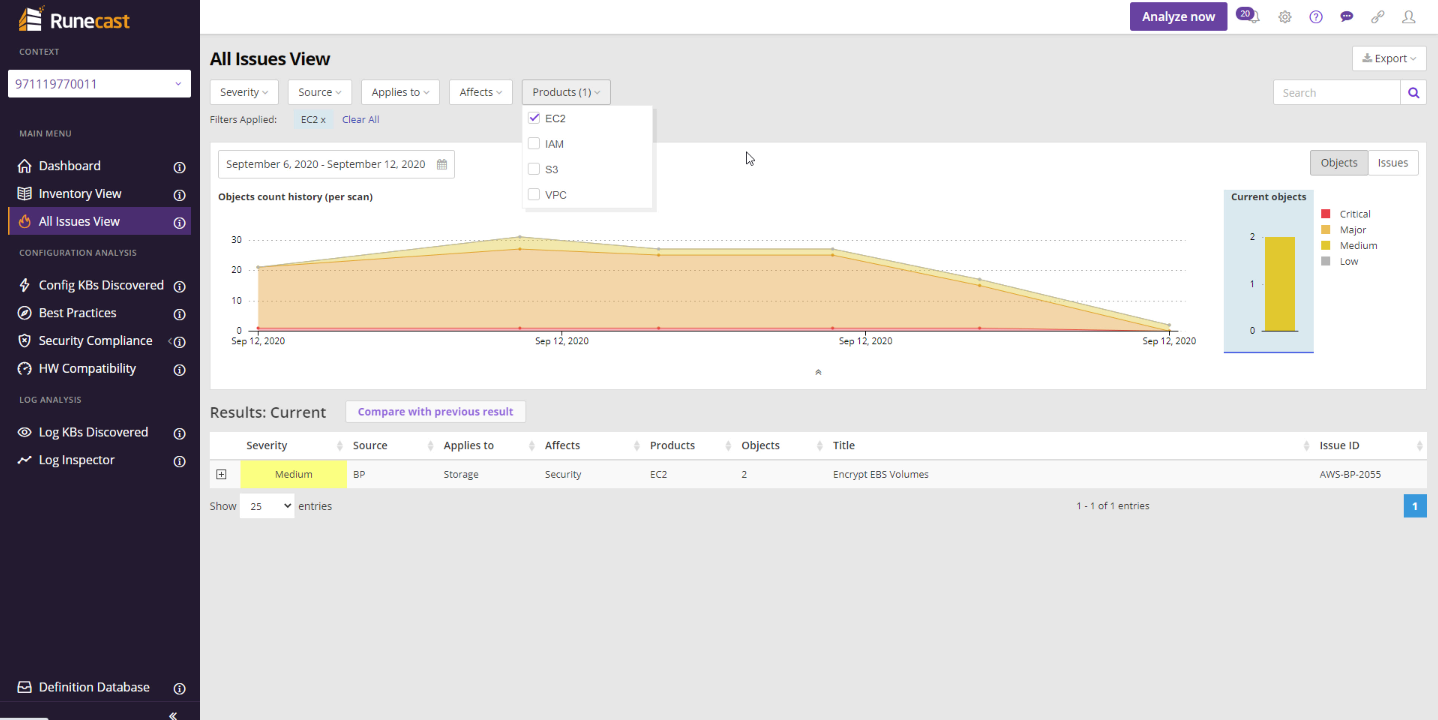Click the link chain icon in top bar

1378,17
